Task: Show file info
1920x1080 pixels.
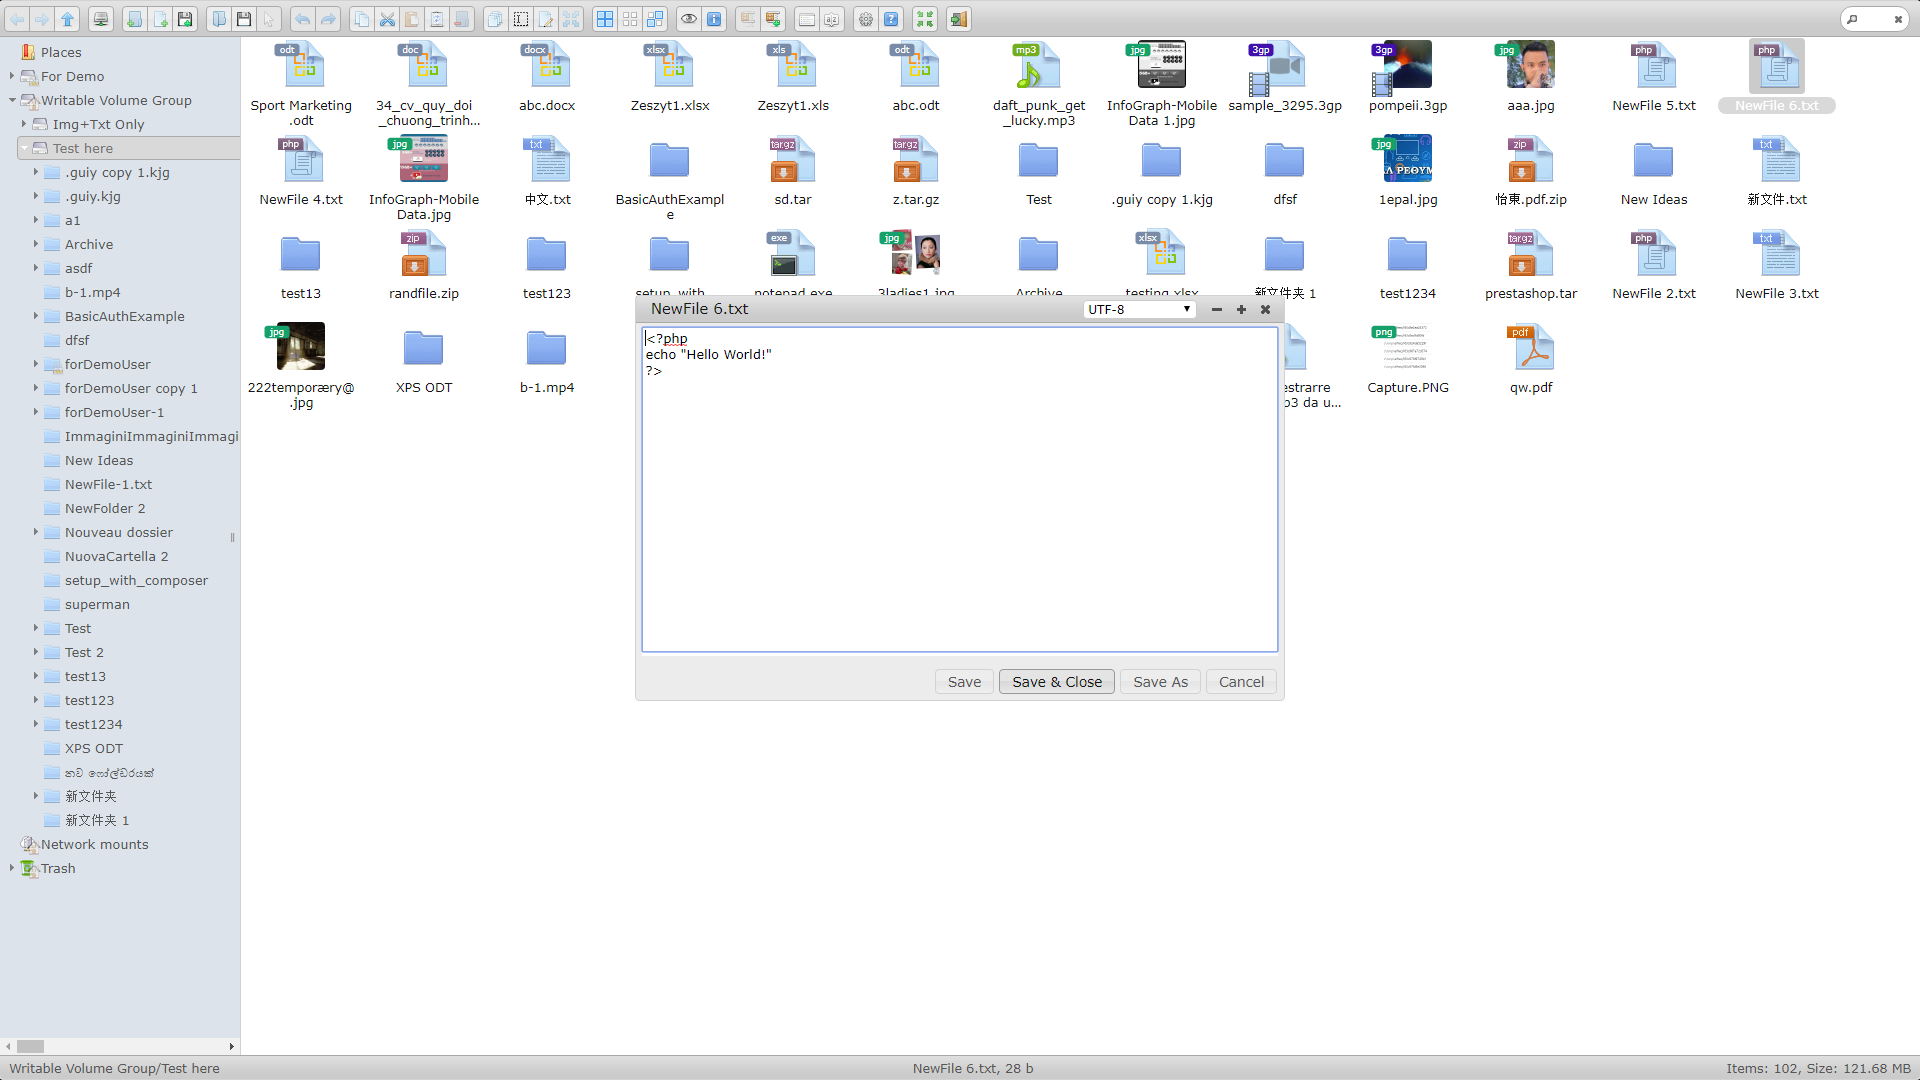Action: [x=714, y=19]
